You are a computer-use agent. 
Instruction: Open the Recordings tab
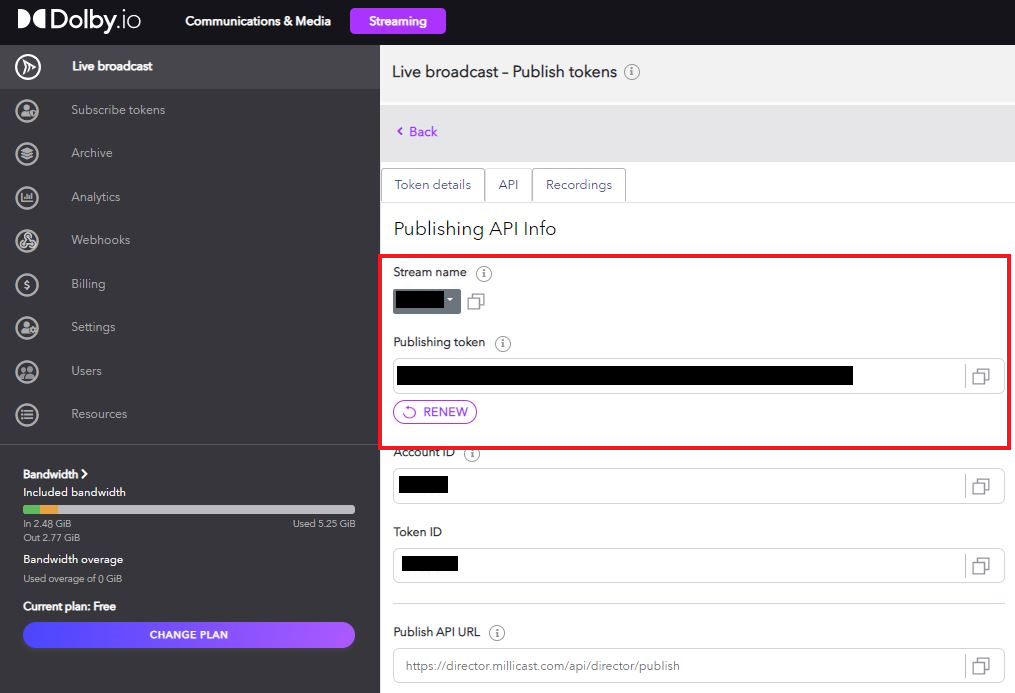[x=578, y=185]
